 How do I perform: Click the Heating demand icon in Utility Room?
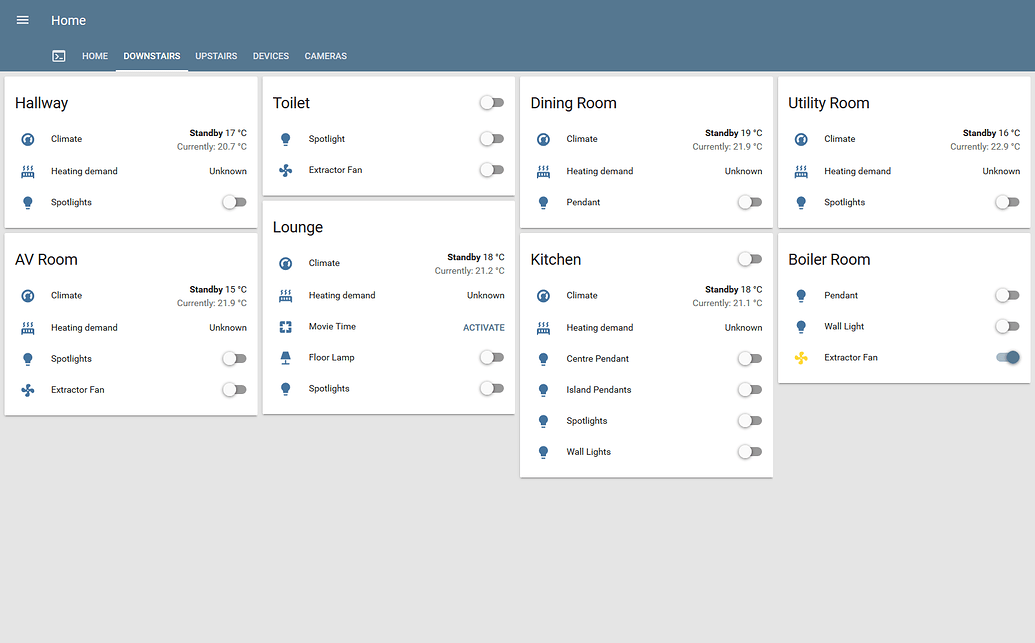800,170
